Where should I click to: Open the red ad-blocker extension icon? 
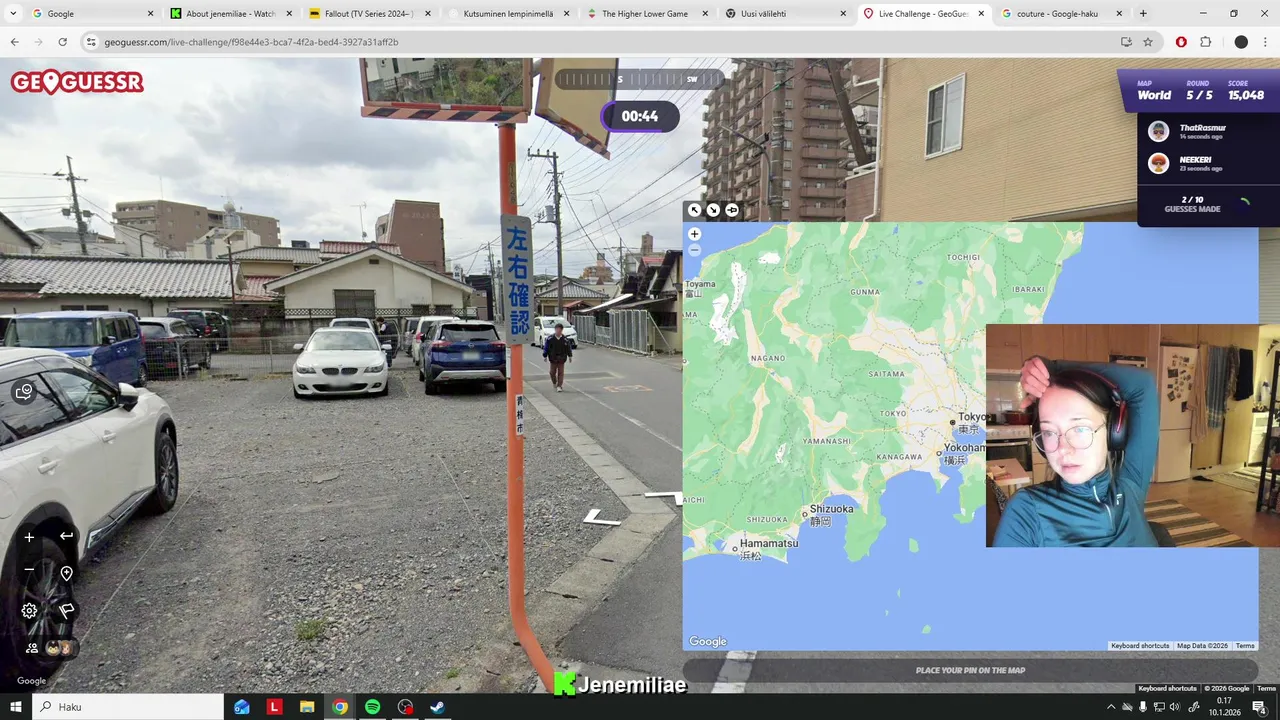tap(1181, 42)
